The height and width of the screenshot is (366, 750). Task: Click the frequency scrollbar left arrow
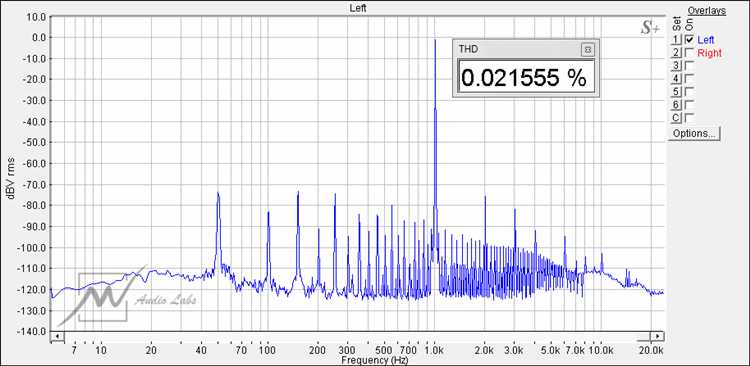[x=57, y=336]
